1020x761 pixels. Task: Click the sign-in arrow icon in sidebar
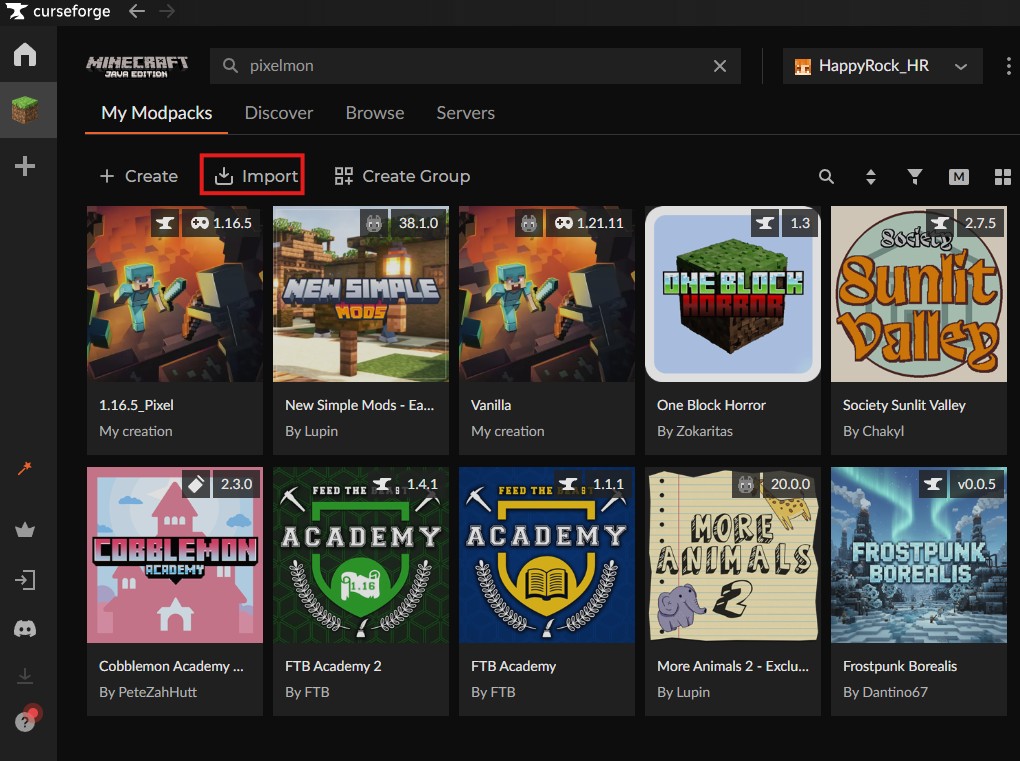pos(25,580)
